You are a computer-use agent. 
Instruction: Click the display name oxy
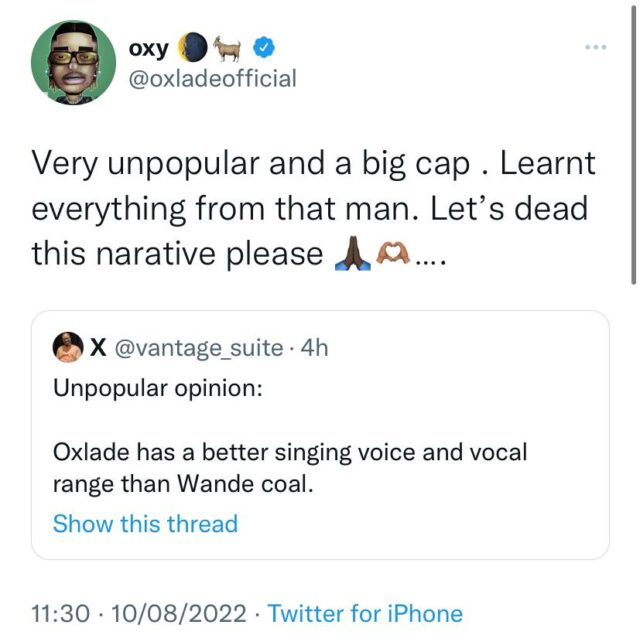(x=149, y=47)
